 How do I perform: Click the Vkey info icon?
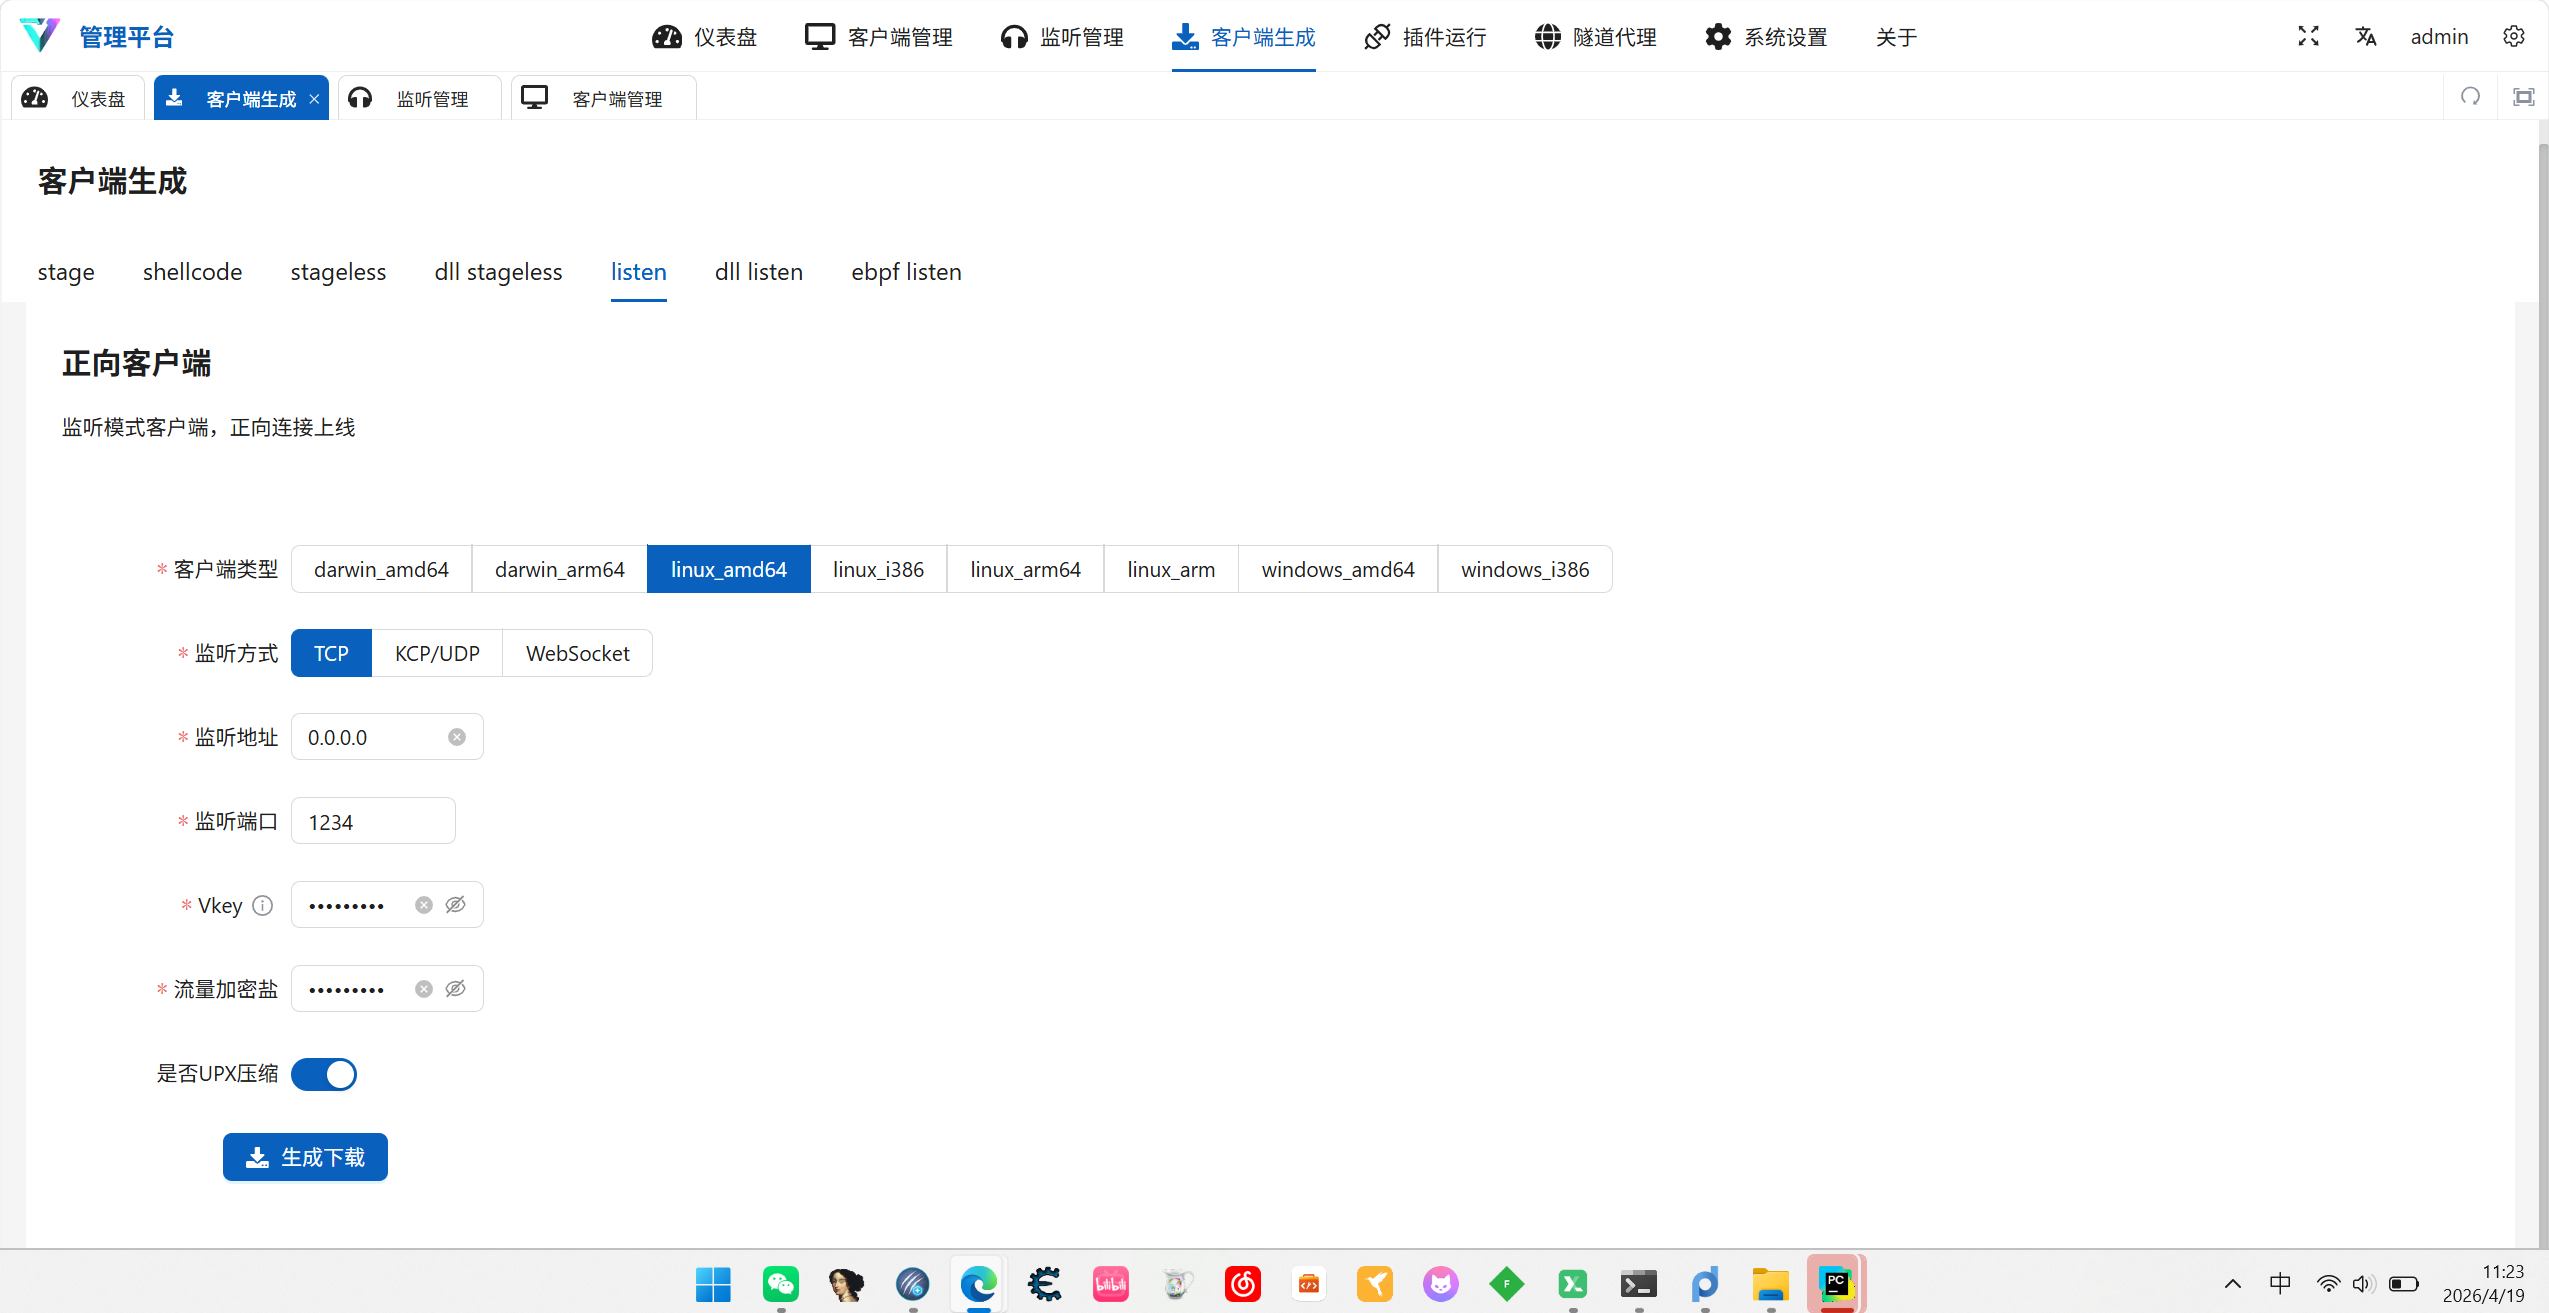click(x=262, y=905)
